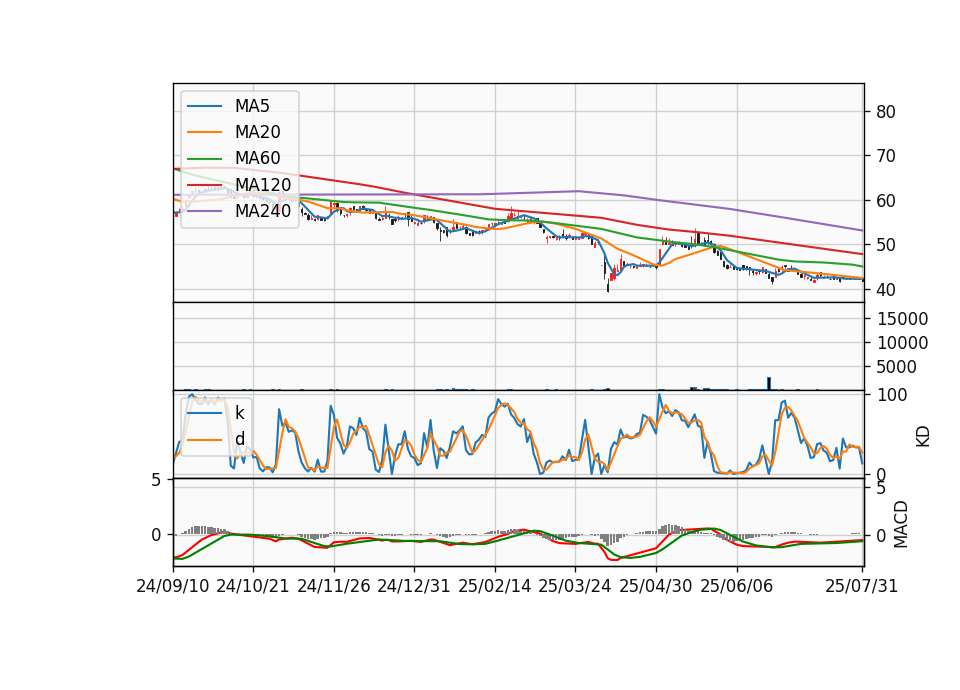Click the price axis value 40
This screenshot has height=690, width=960.
pyautogui.click(x=885, y=290)
